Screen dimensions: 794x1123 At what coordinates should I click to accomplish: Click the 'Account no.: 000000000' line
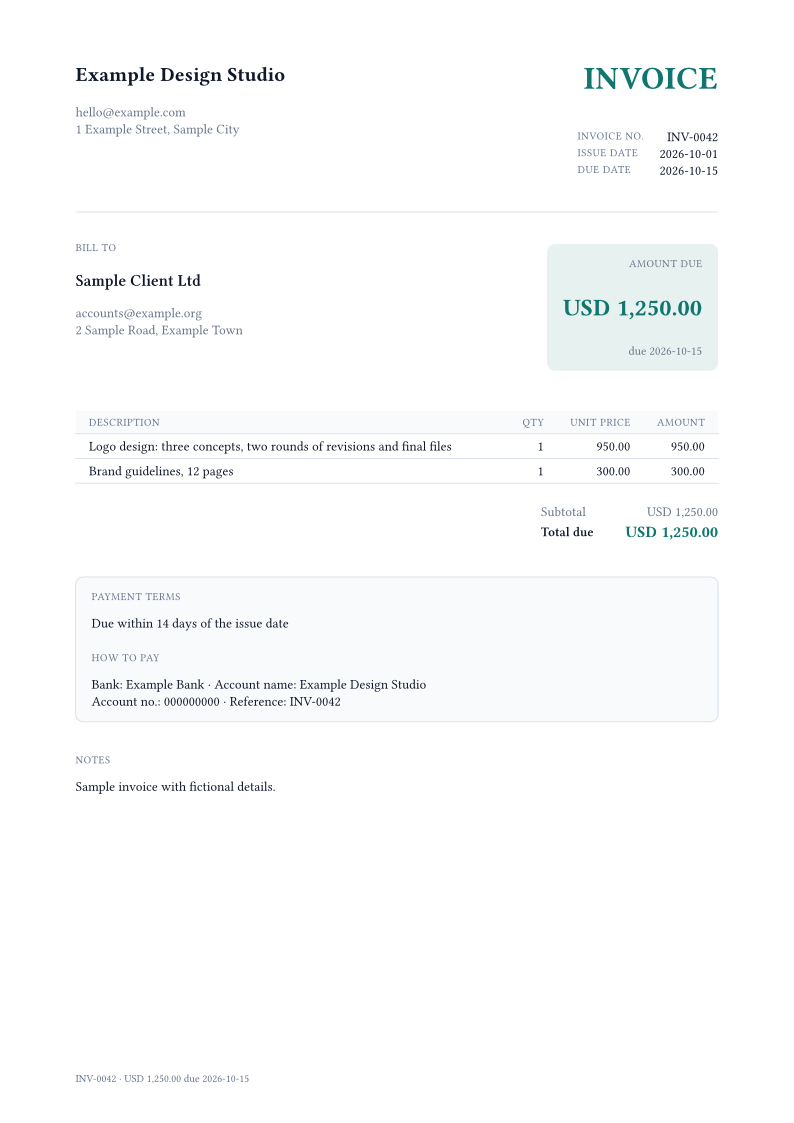[x=216, y=702]
